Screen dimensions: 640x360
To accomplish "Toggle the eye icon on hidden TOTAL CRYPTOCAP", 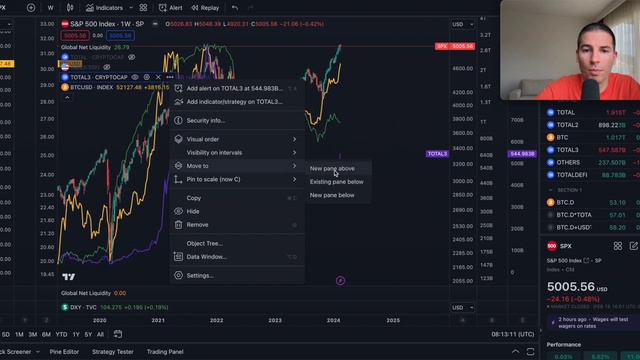I will 131,57.
